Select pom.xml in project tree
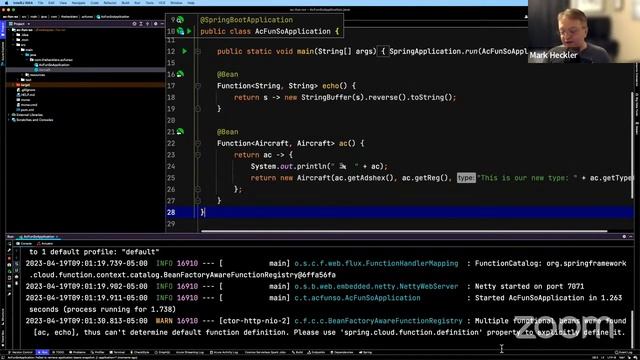This screenshot has height=360, width=640. click(25, 109)
